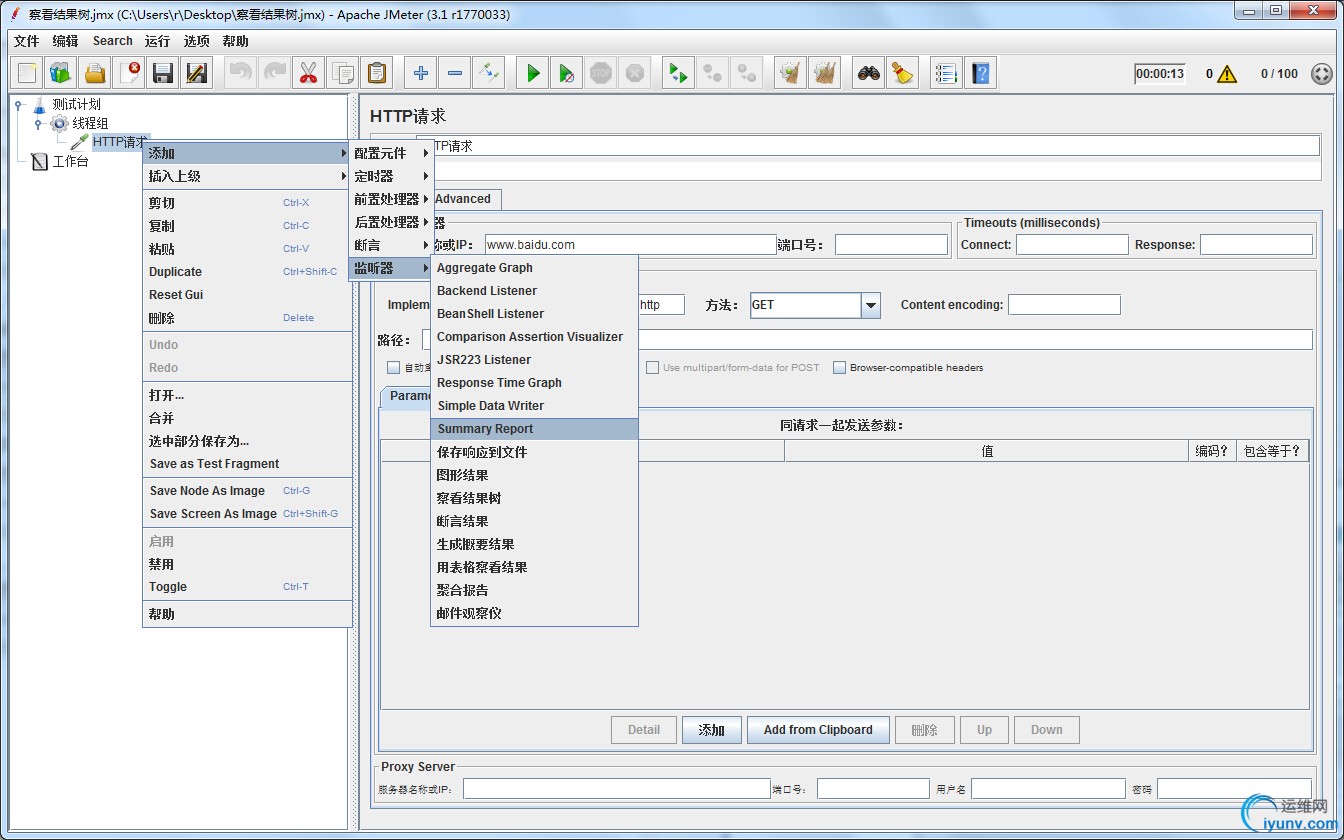
Task: Collapse all nodes with minus icon
Action: point(455,73)
